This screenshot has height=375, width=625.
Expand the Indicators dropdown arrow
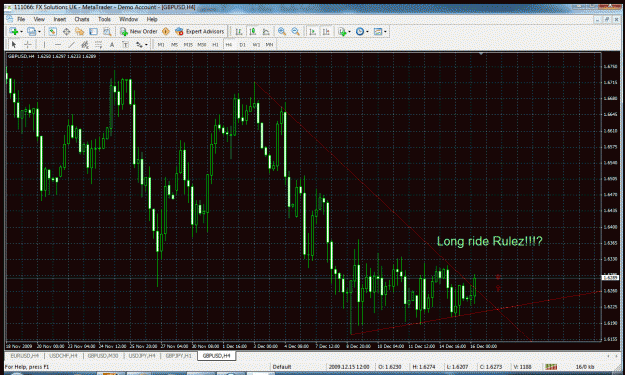tap(349, 32)
